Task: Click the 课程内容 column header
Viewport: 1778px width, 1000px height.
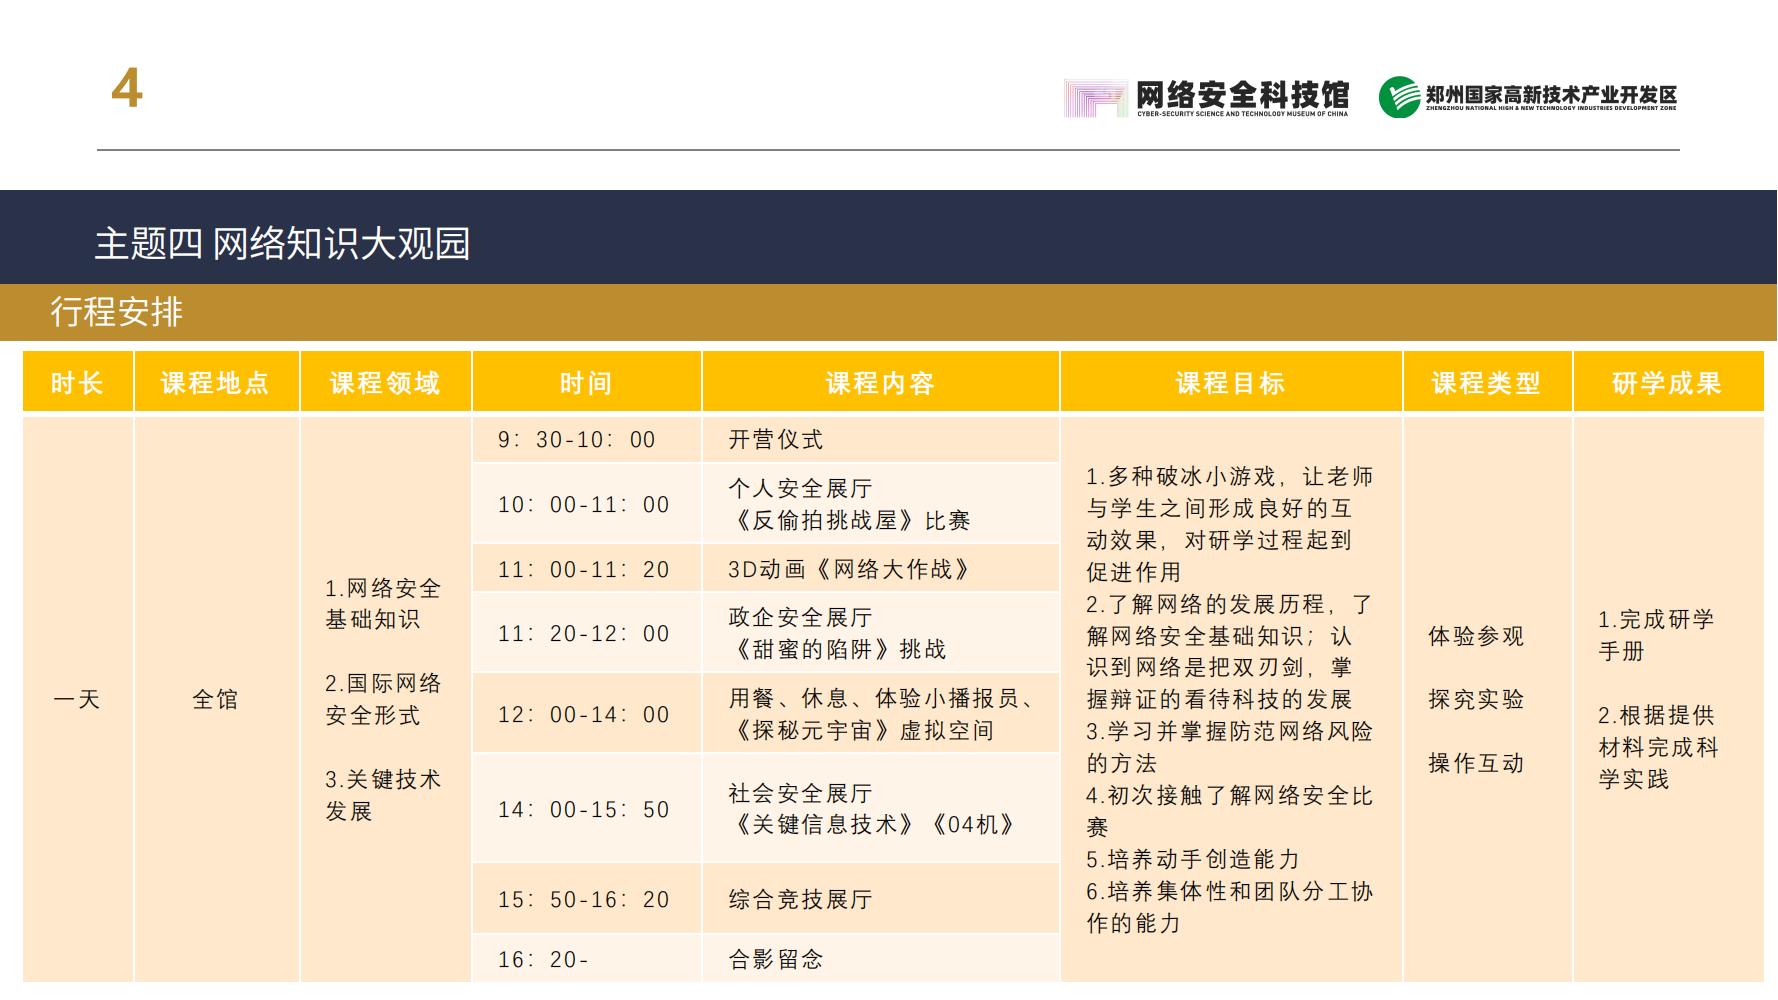Action: tap(880, 382)
